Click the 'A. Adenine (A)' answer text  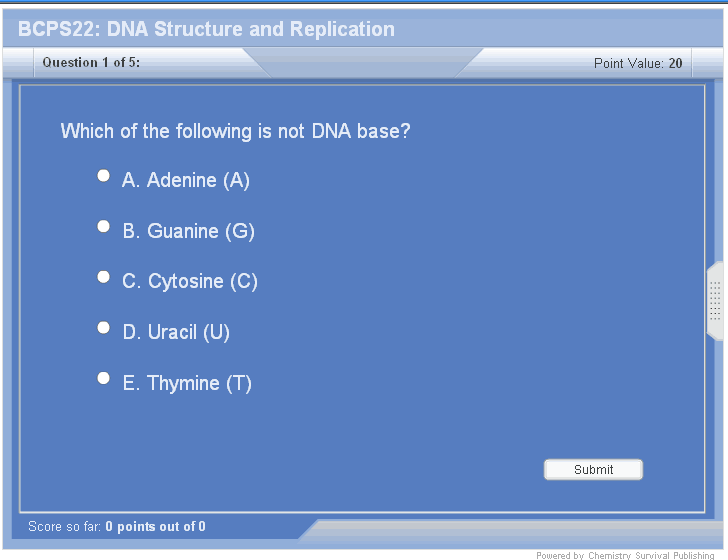pyautogui.click(x=186, y=181)
